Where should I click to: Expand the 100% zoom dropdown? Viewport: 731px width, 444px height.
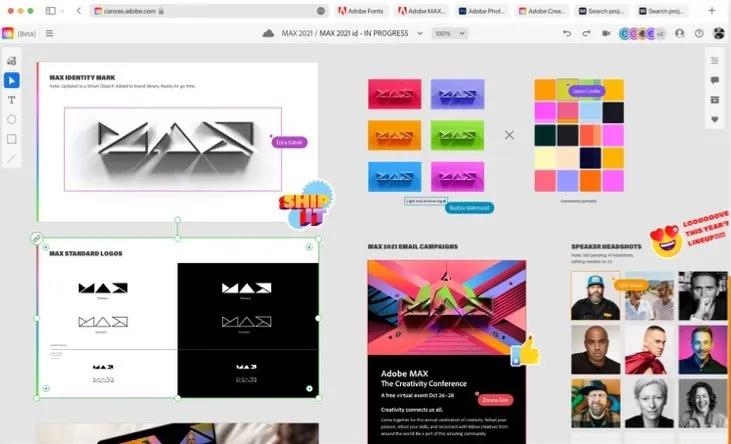(x=449, y=33)
